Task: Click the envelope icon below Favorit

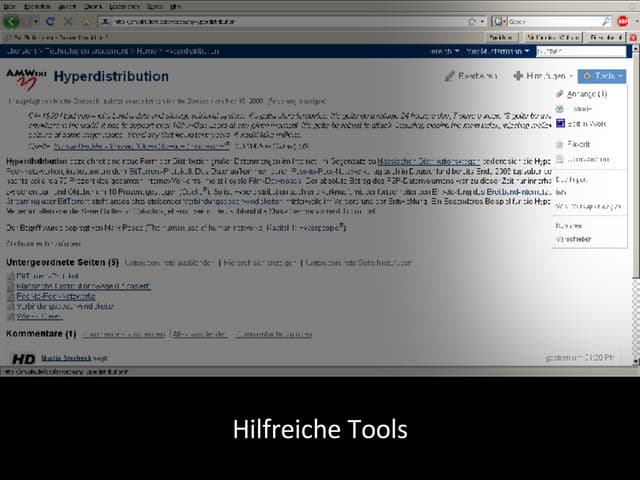Action: (x=560, y=159)
